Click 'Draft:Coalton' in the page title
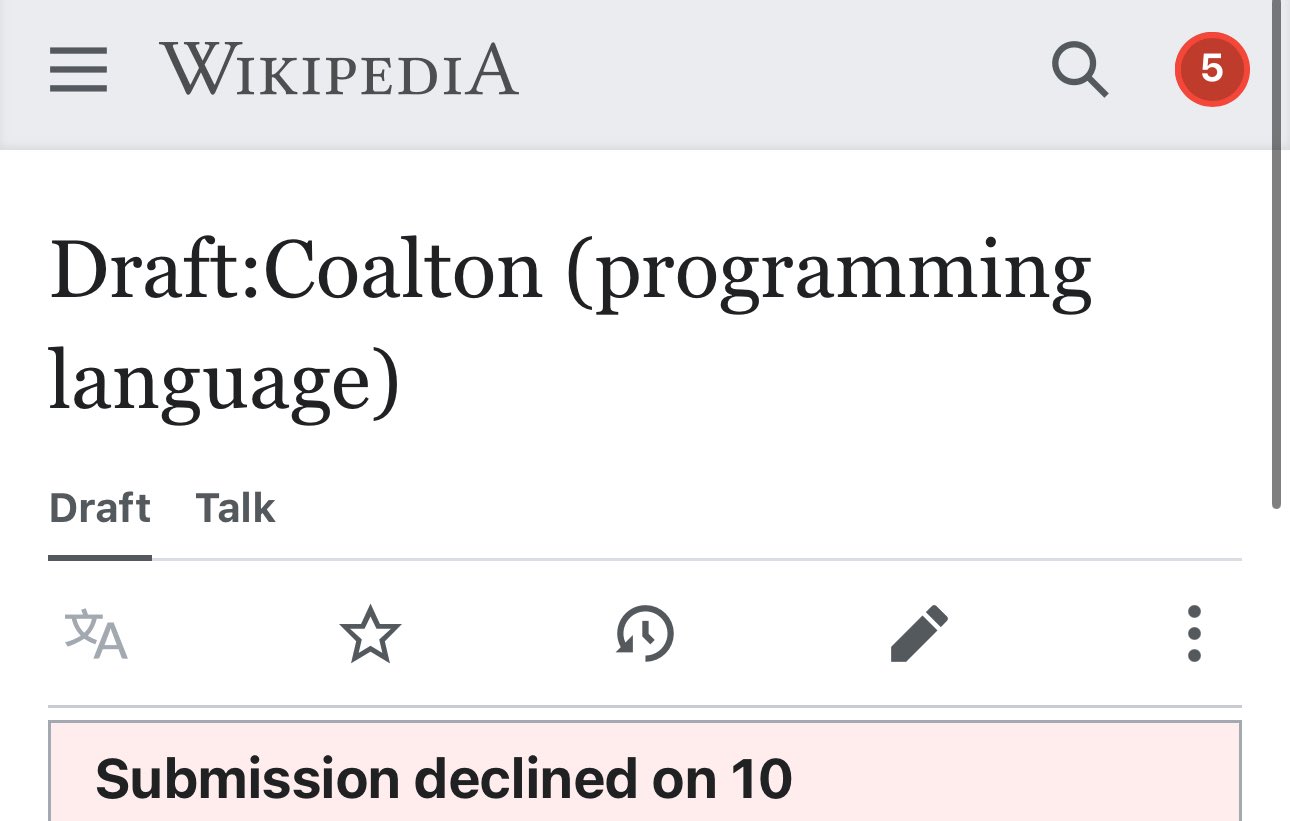This screenshot has width=1290, height=821. click(x=295, y=271)
